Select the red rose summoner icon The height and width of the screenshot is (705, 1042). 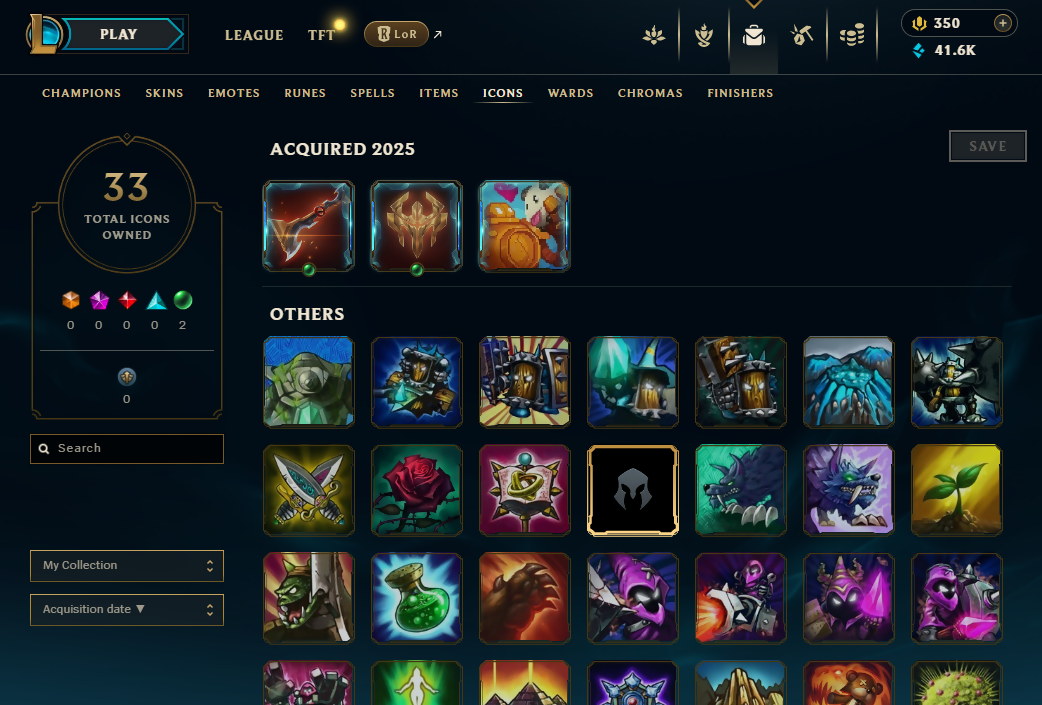(417, 490)
